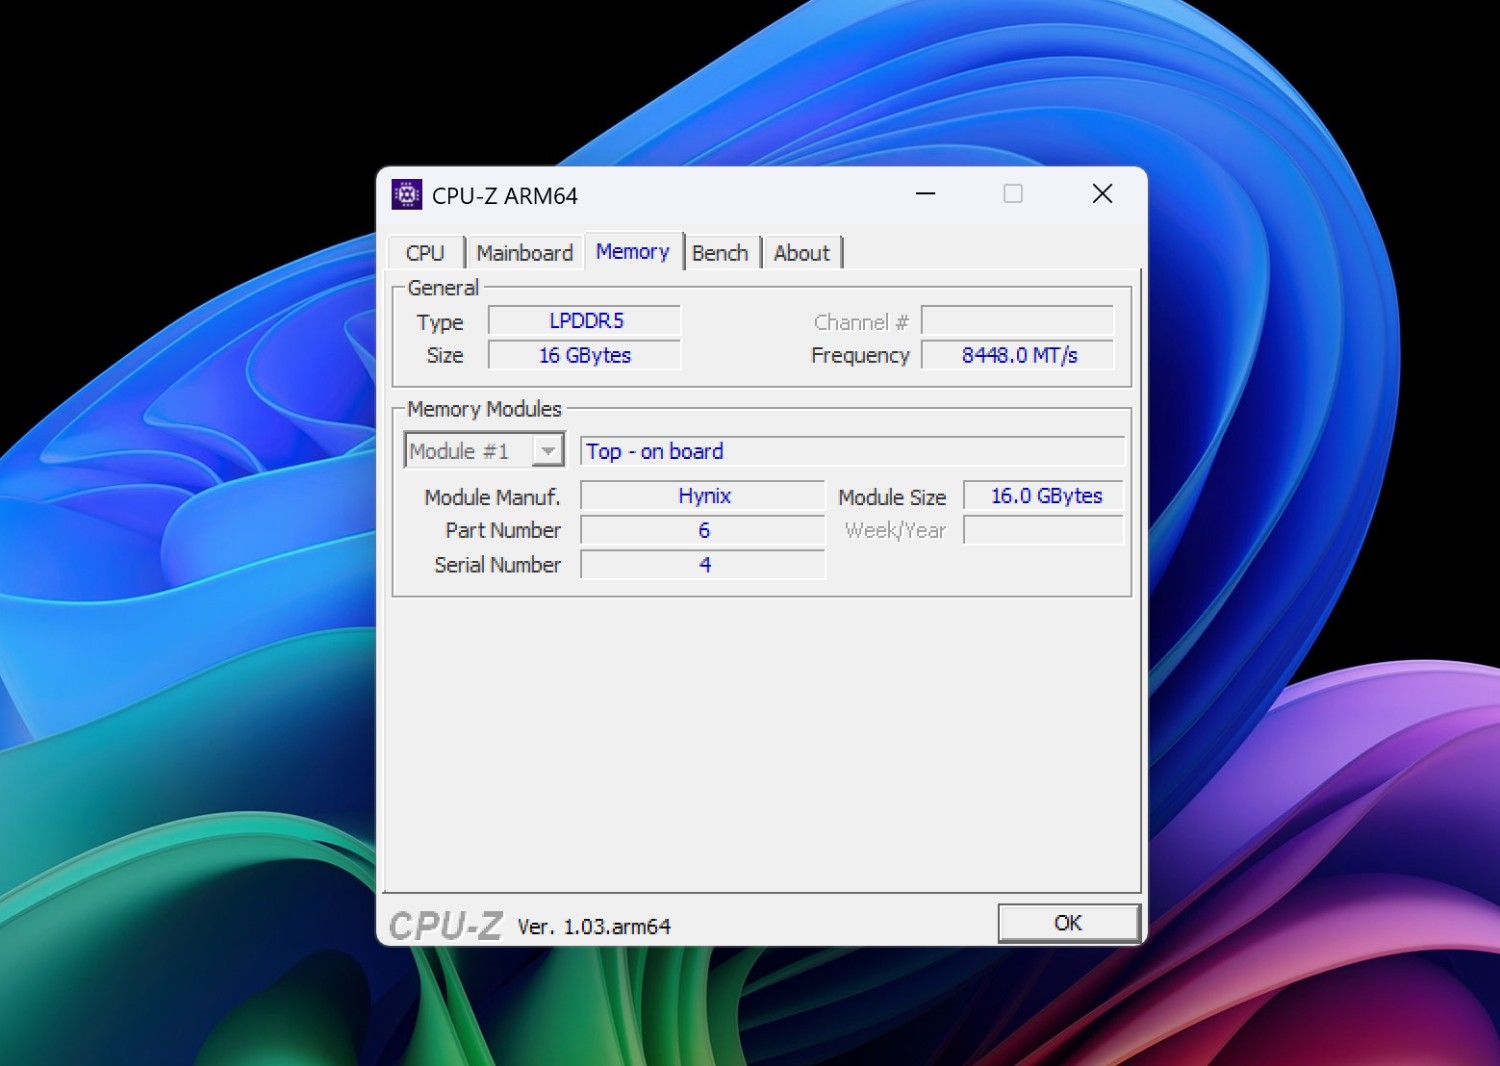Open the Mainboard tab
The height and width of the screenshot is (1066, 1500).
pos(525,253)
